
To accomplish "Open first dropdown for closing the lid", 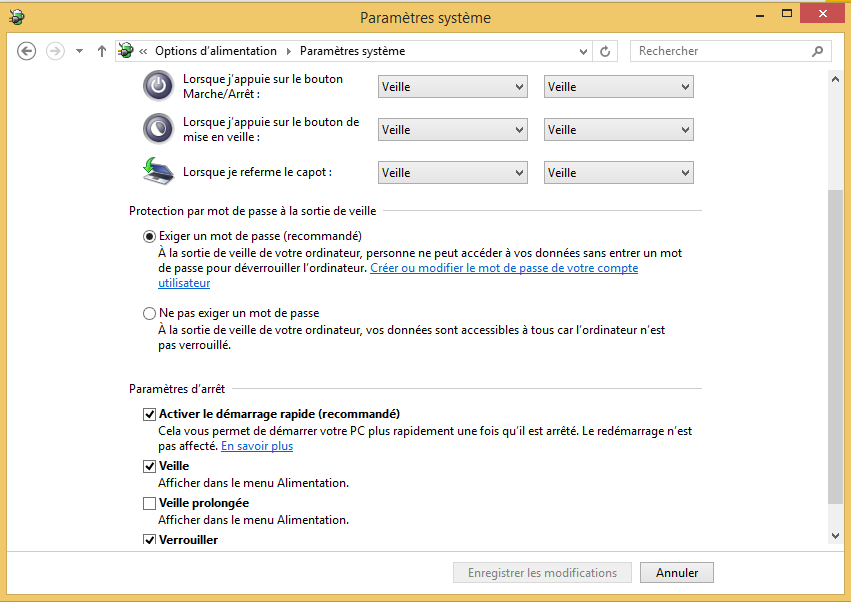I will 453,173.
